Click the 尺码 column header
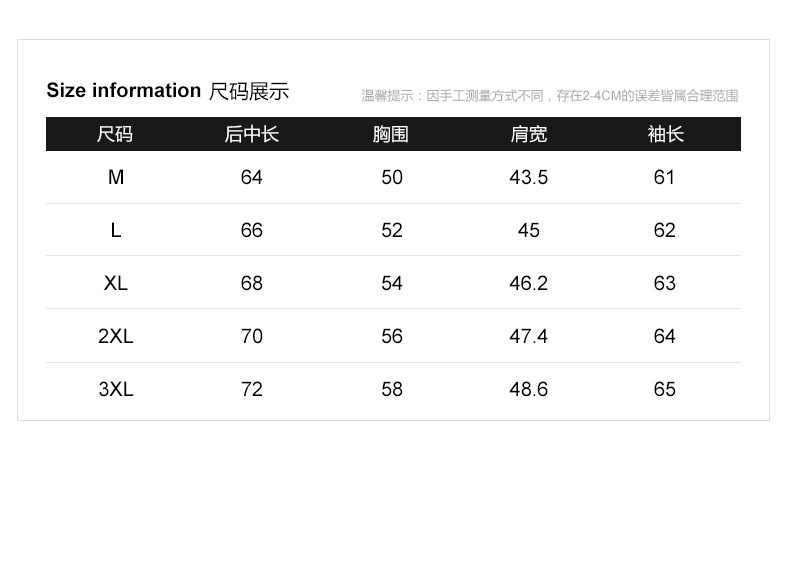790x574 pixels. tap(115, 135)
